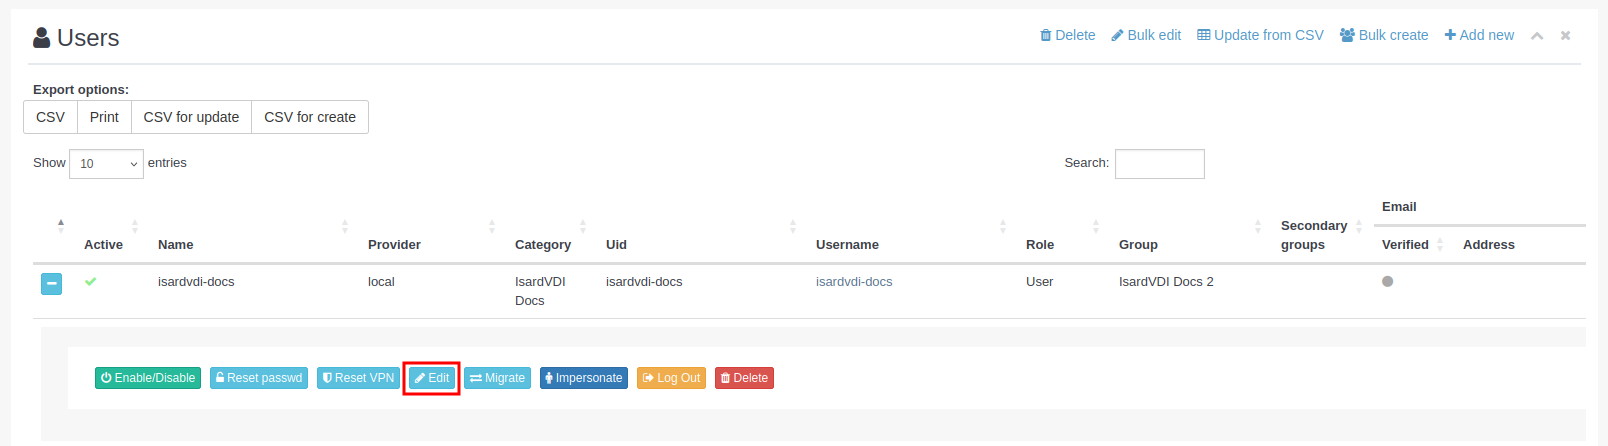
Task: Sort table by Name column header
Action: click(176, 245)
